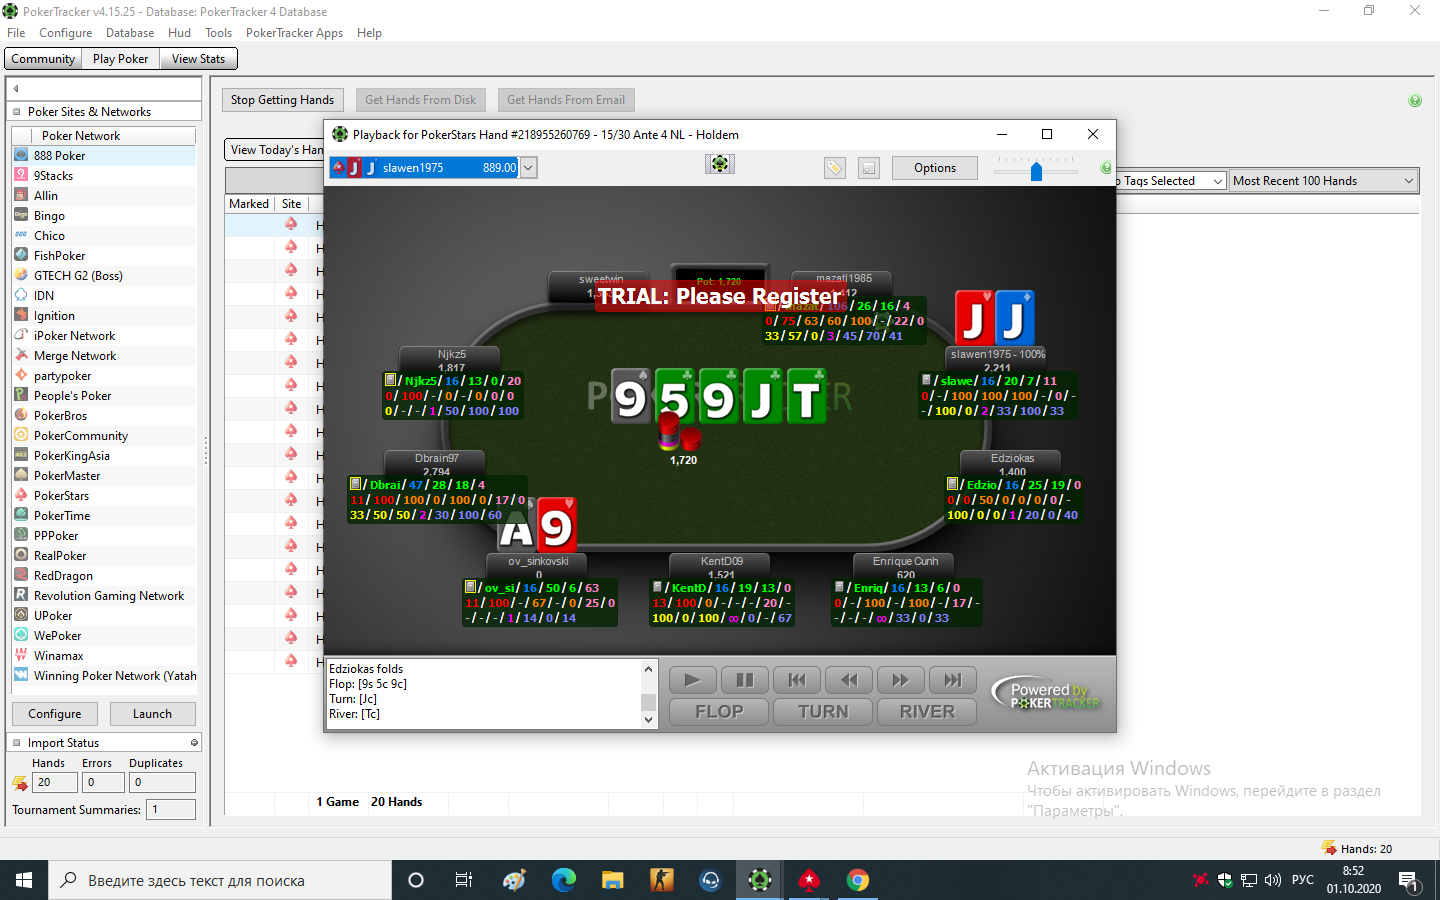1440x900 pixels.
Task: Step back one action in replay
Action: pyautogui.click(x=849, y=680)
